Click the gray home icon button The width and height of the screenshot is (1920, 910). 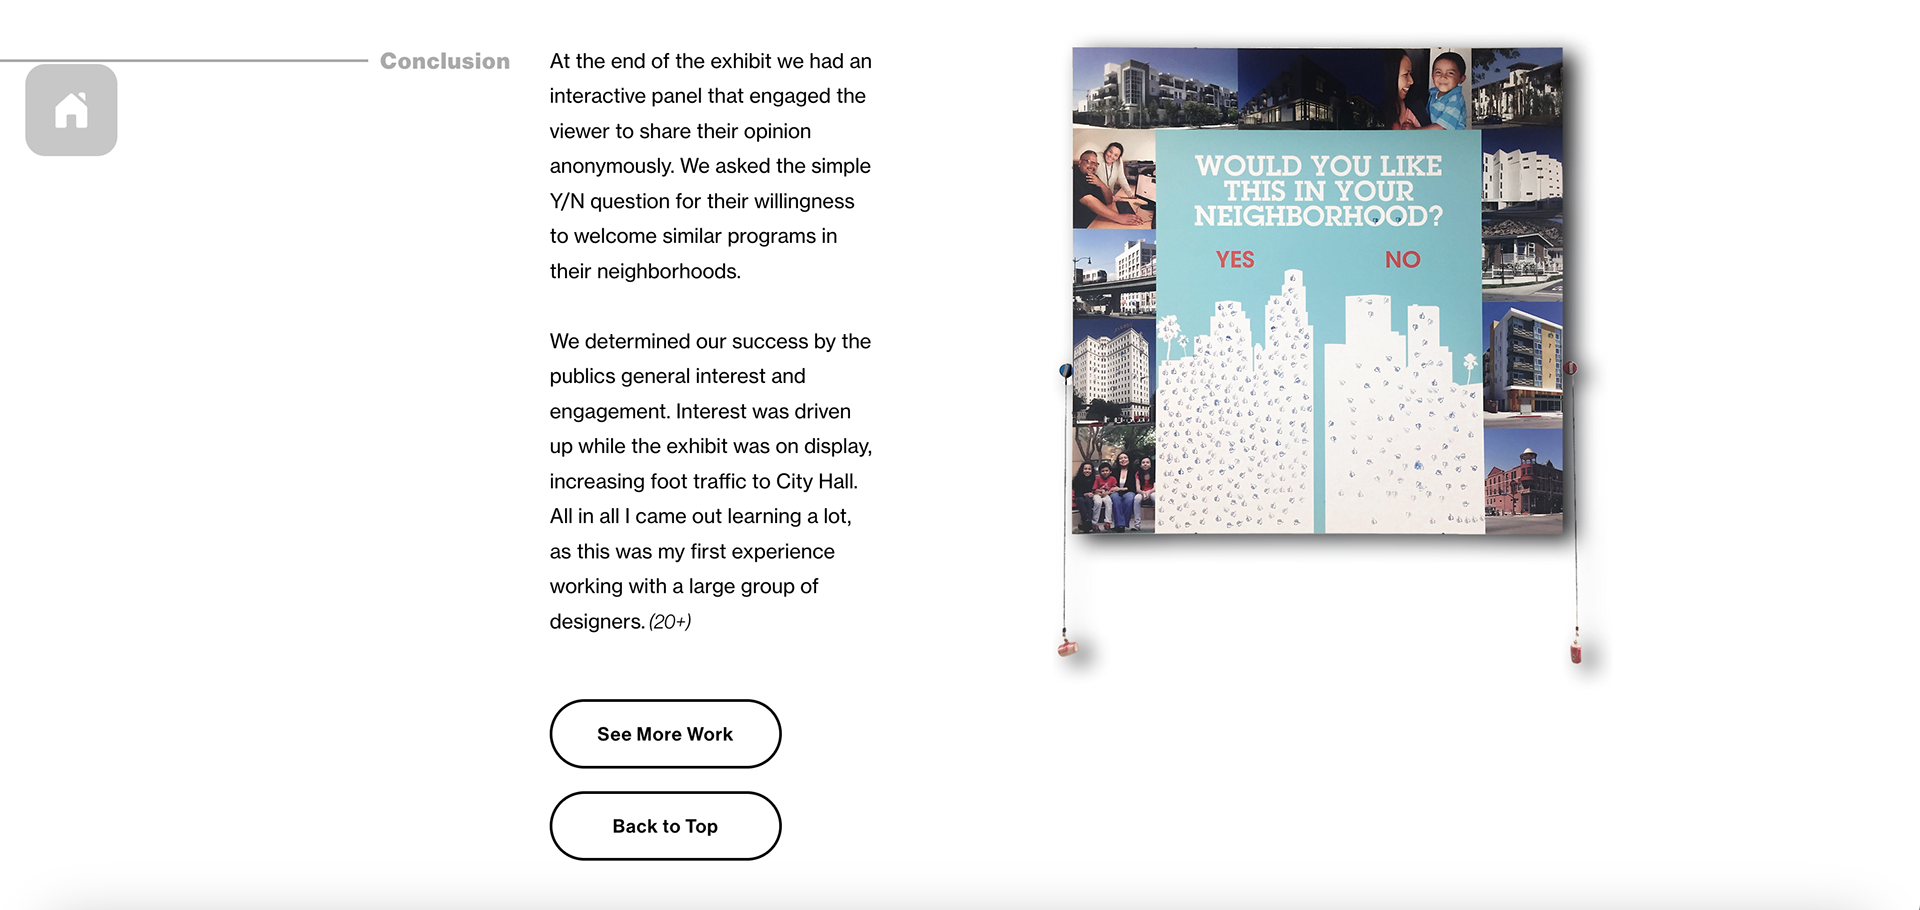pos(71,110)
